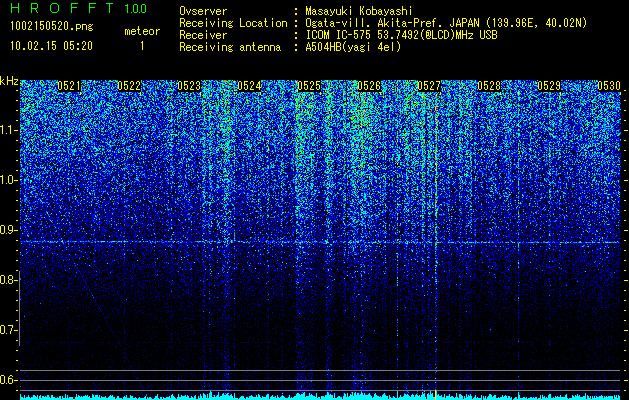Click the 0527 time marker
Viewport: 629px width, 400px height.
tap(429, 86)
